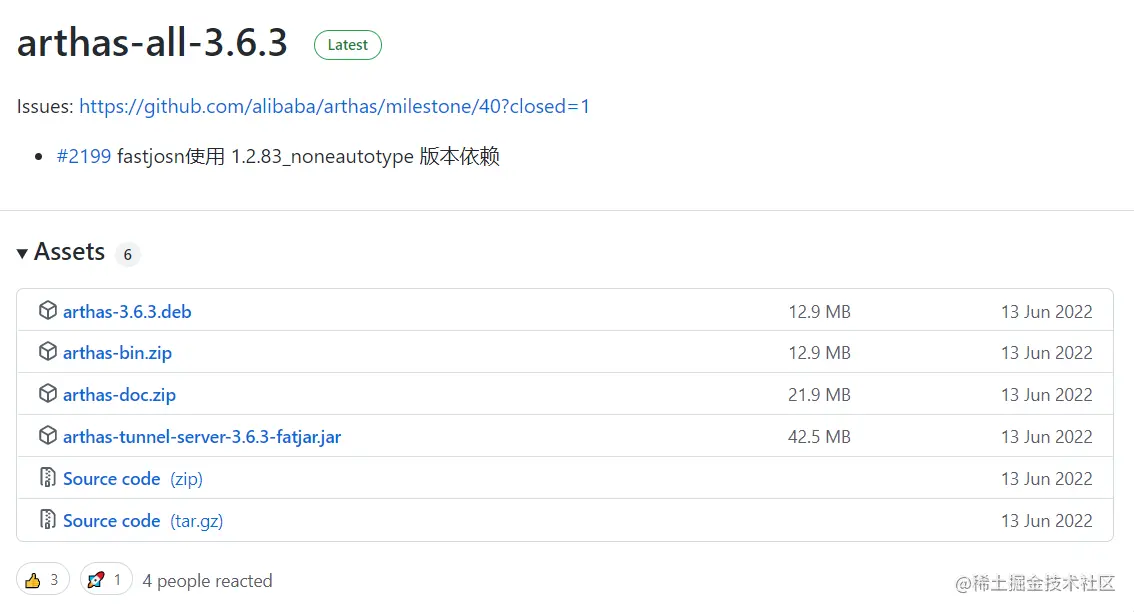The image size is (1134, 612).
Task: Click the zip file icon beside Source code (zip)
Action: coord(48,477)
